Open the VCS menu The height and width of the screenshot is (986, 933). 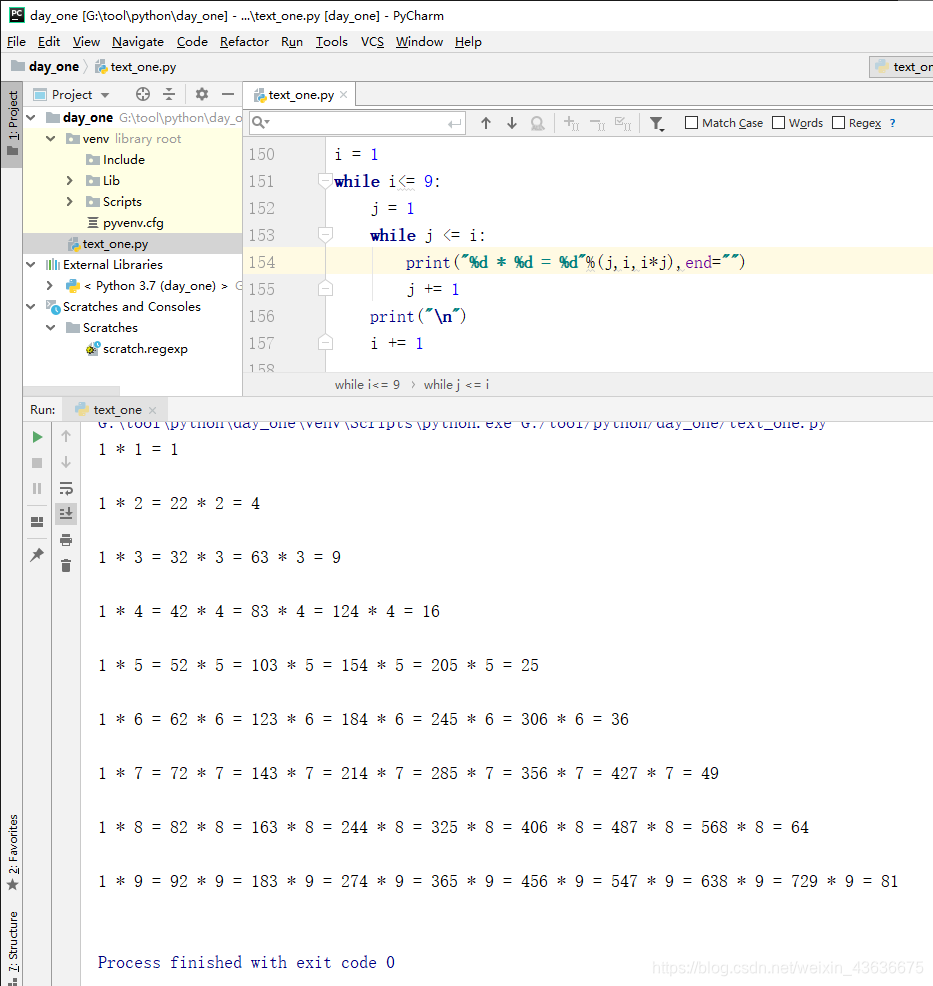click(x=372, y=42)
